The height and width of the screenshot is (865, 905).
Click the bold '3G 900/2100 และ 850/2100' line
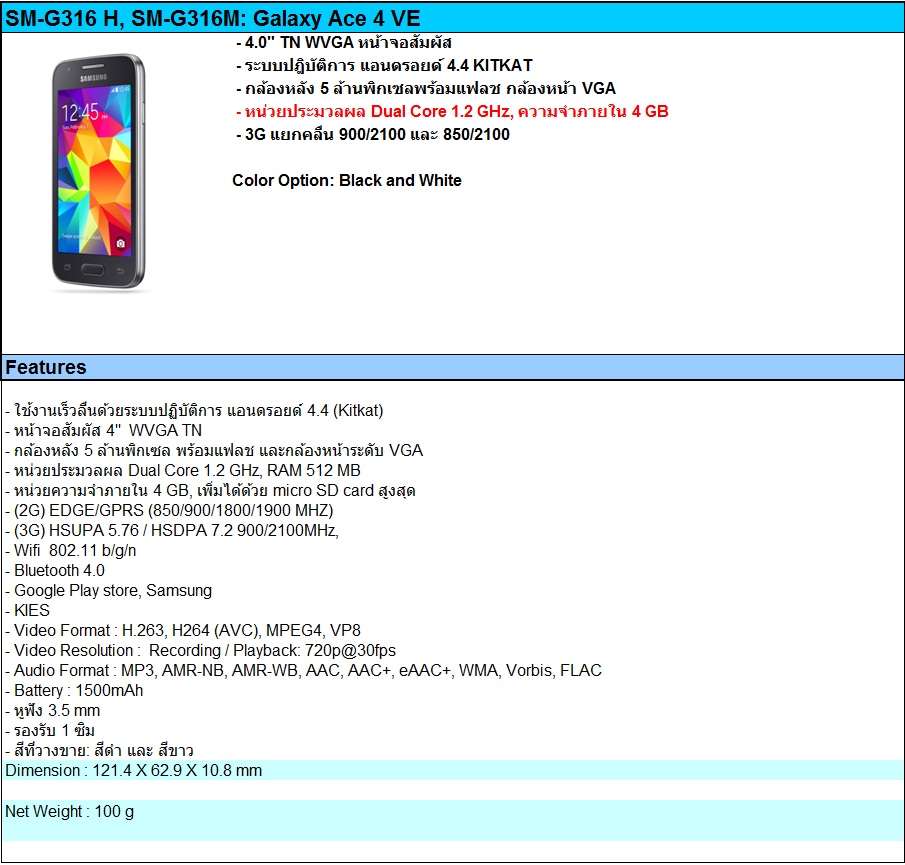point(373,134)
